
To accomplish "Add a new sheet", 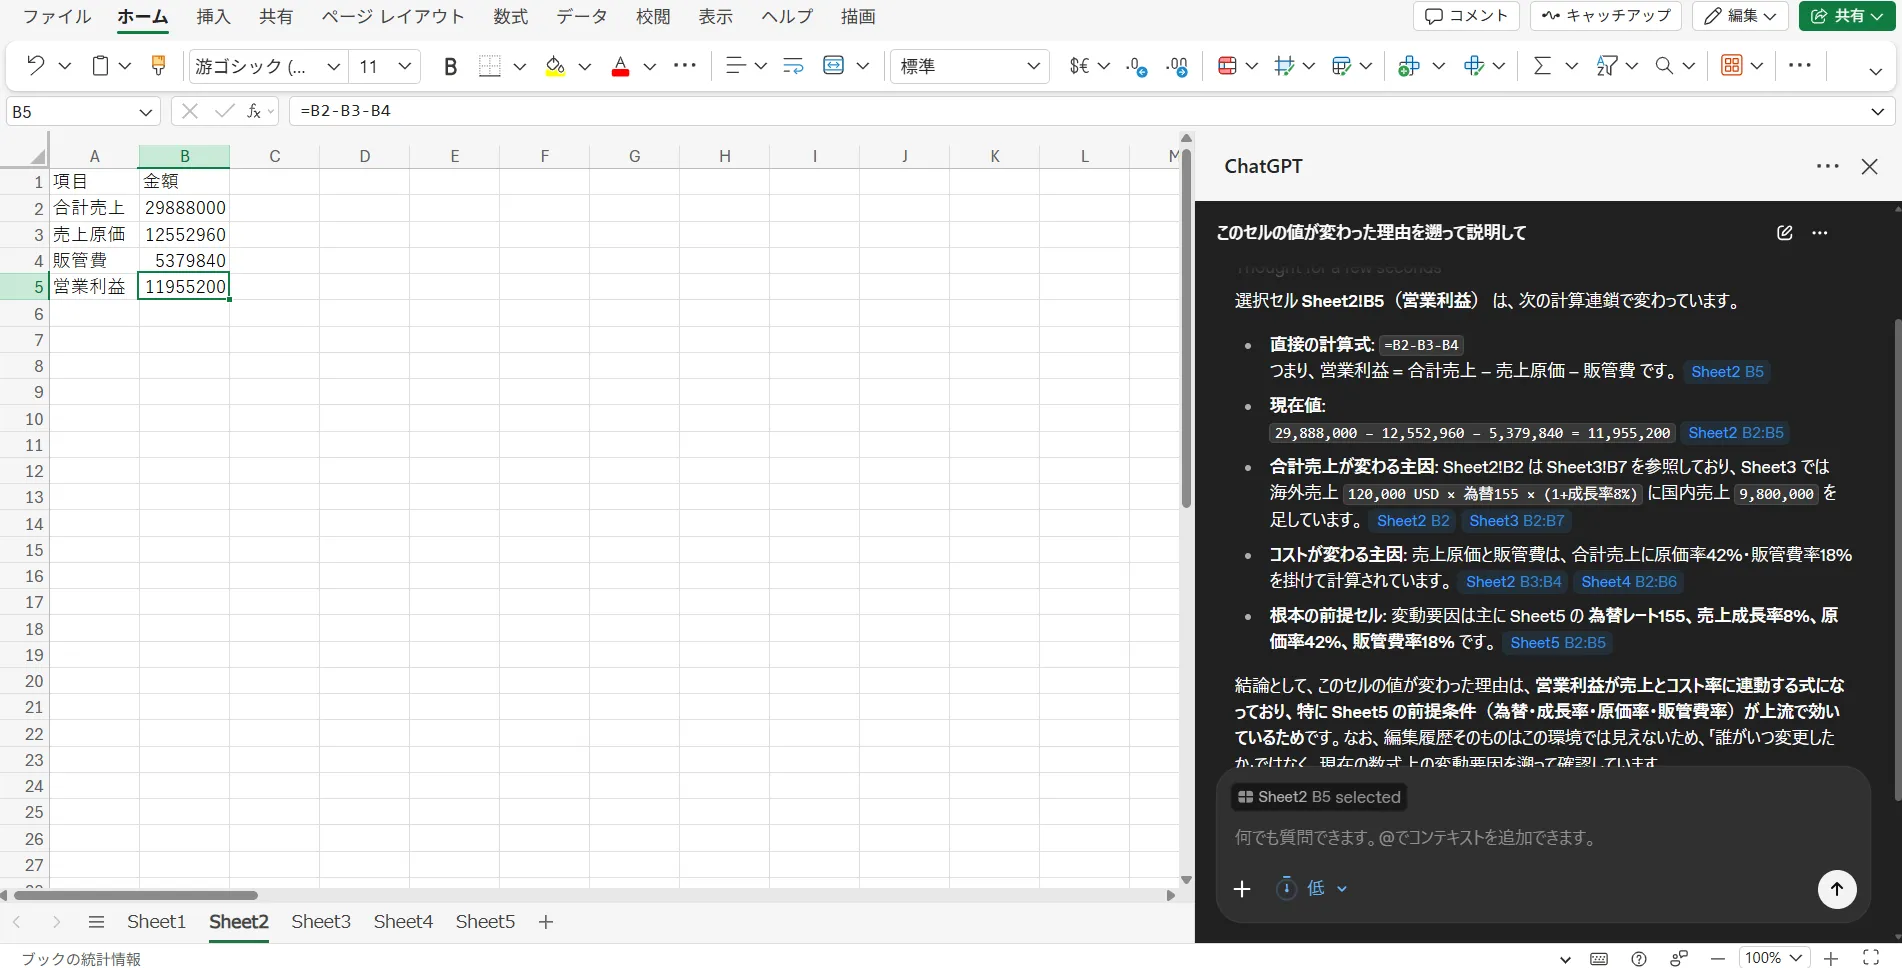I will click(x=546, y=922).
